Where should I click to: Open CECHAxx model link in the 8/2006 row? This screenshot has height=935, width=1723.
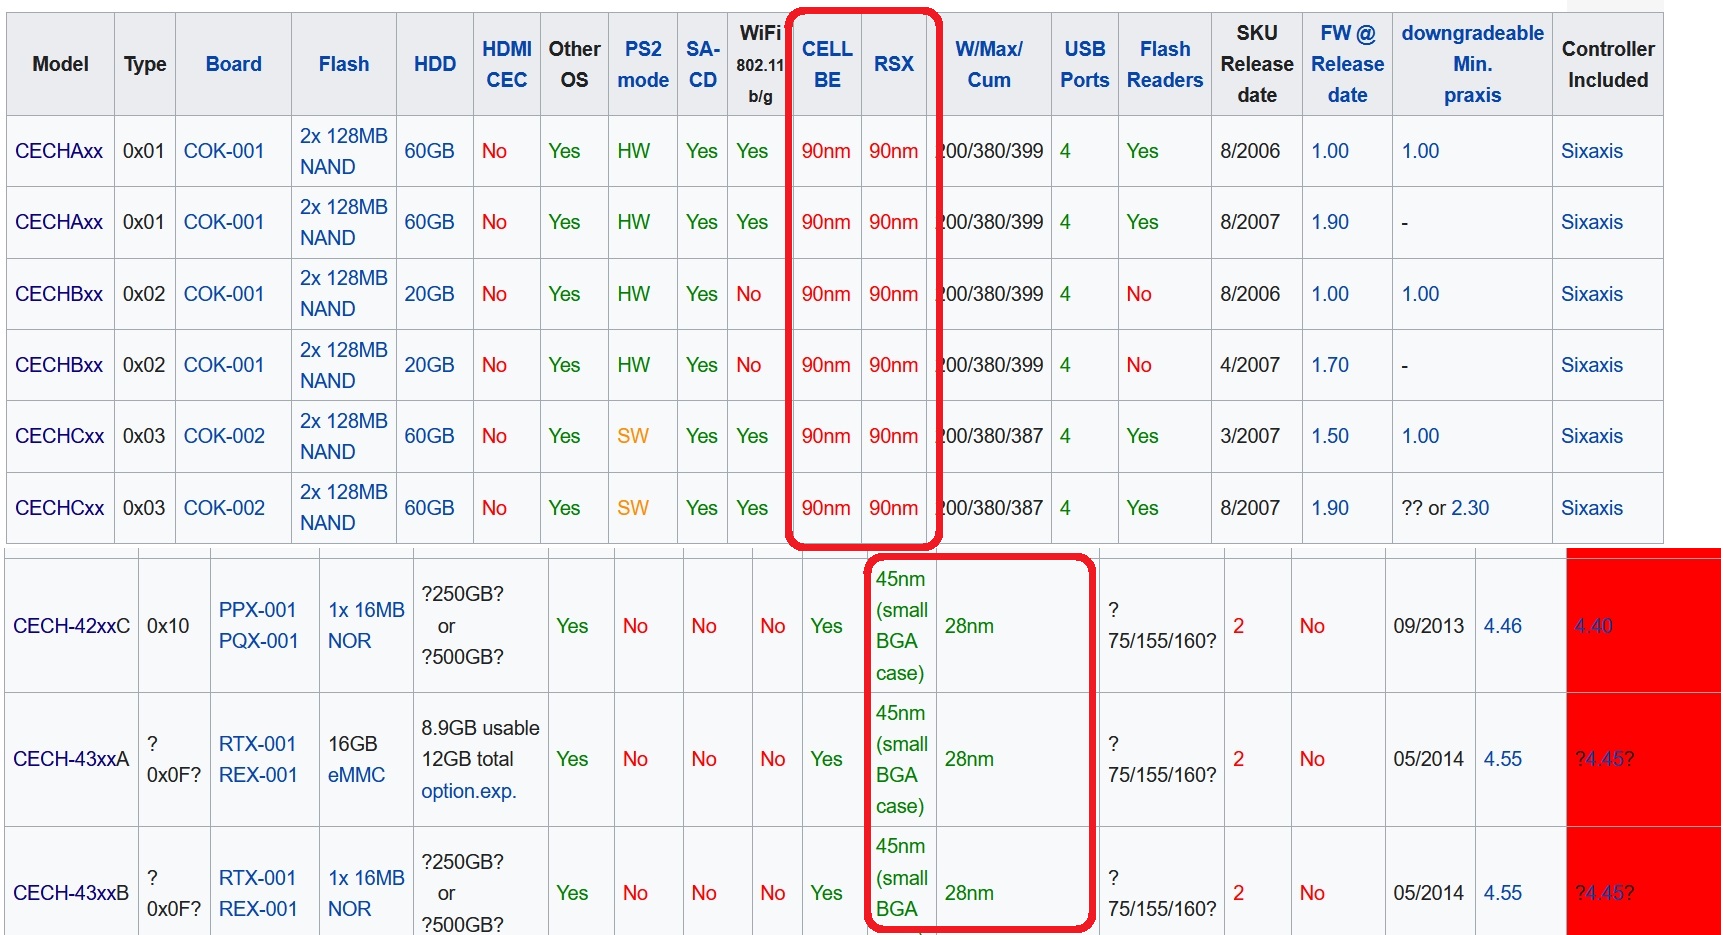click(59, 151)
